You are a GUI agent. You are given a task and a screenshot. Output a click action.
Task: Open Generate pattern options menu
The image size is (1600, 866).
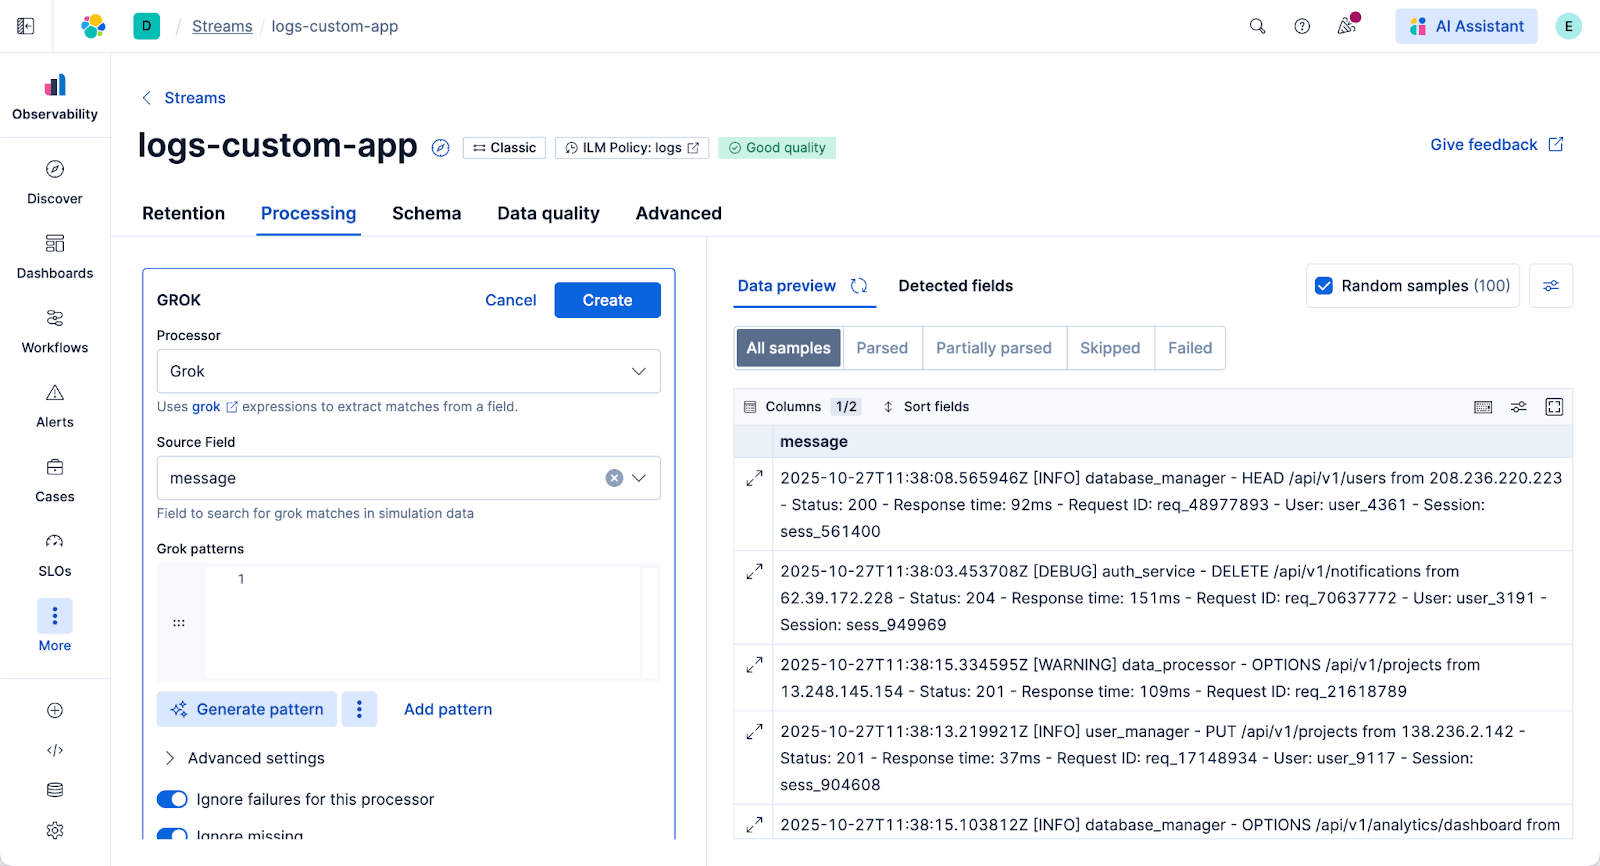coord(359,709)
